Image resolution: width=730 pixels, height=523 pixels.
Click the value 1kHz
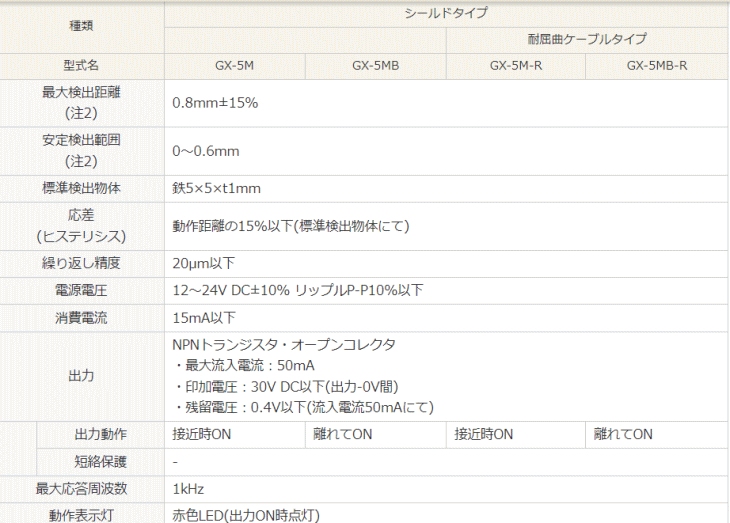click(188, 489)
